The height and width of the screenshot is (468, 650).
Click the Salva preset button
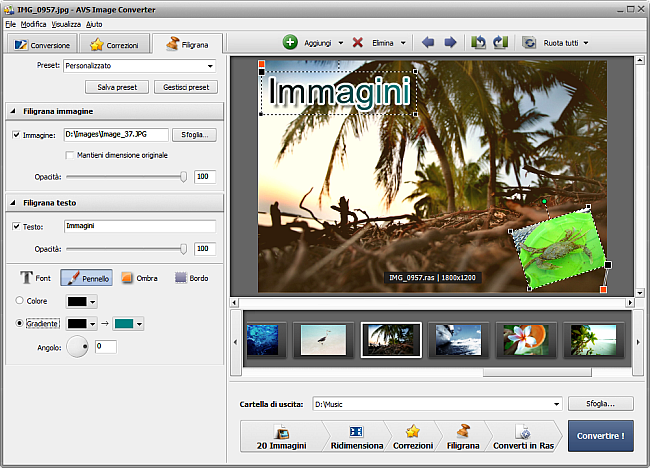[117, 87]
